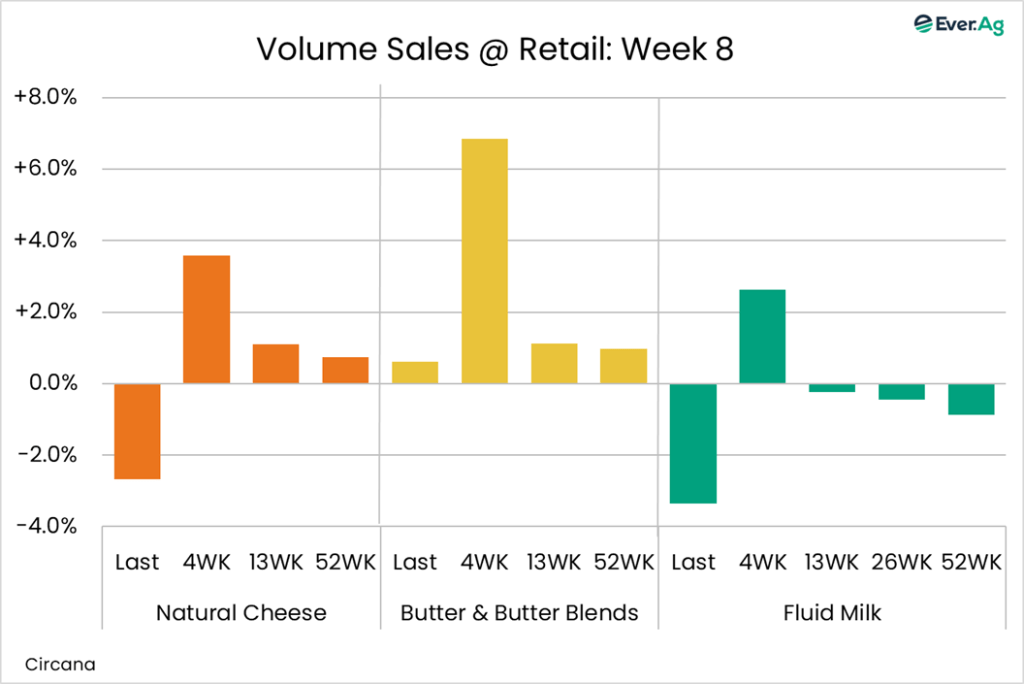Click the Butter 13WK yellow bar
Screen dimensions: 1024x684
pyautogui.click(x=554, y=363)
